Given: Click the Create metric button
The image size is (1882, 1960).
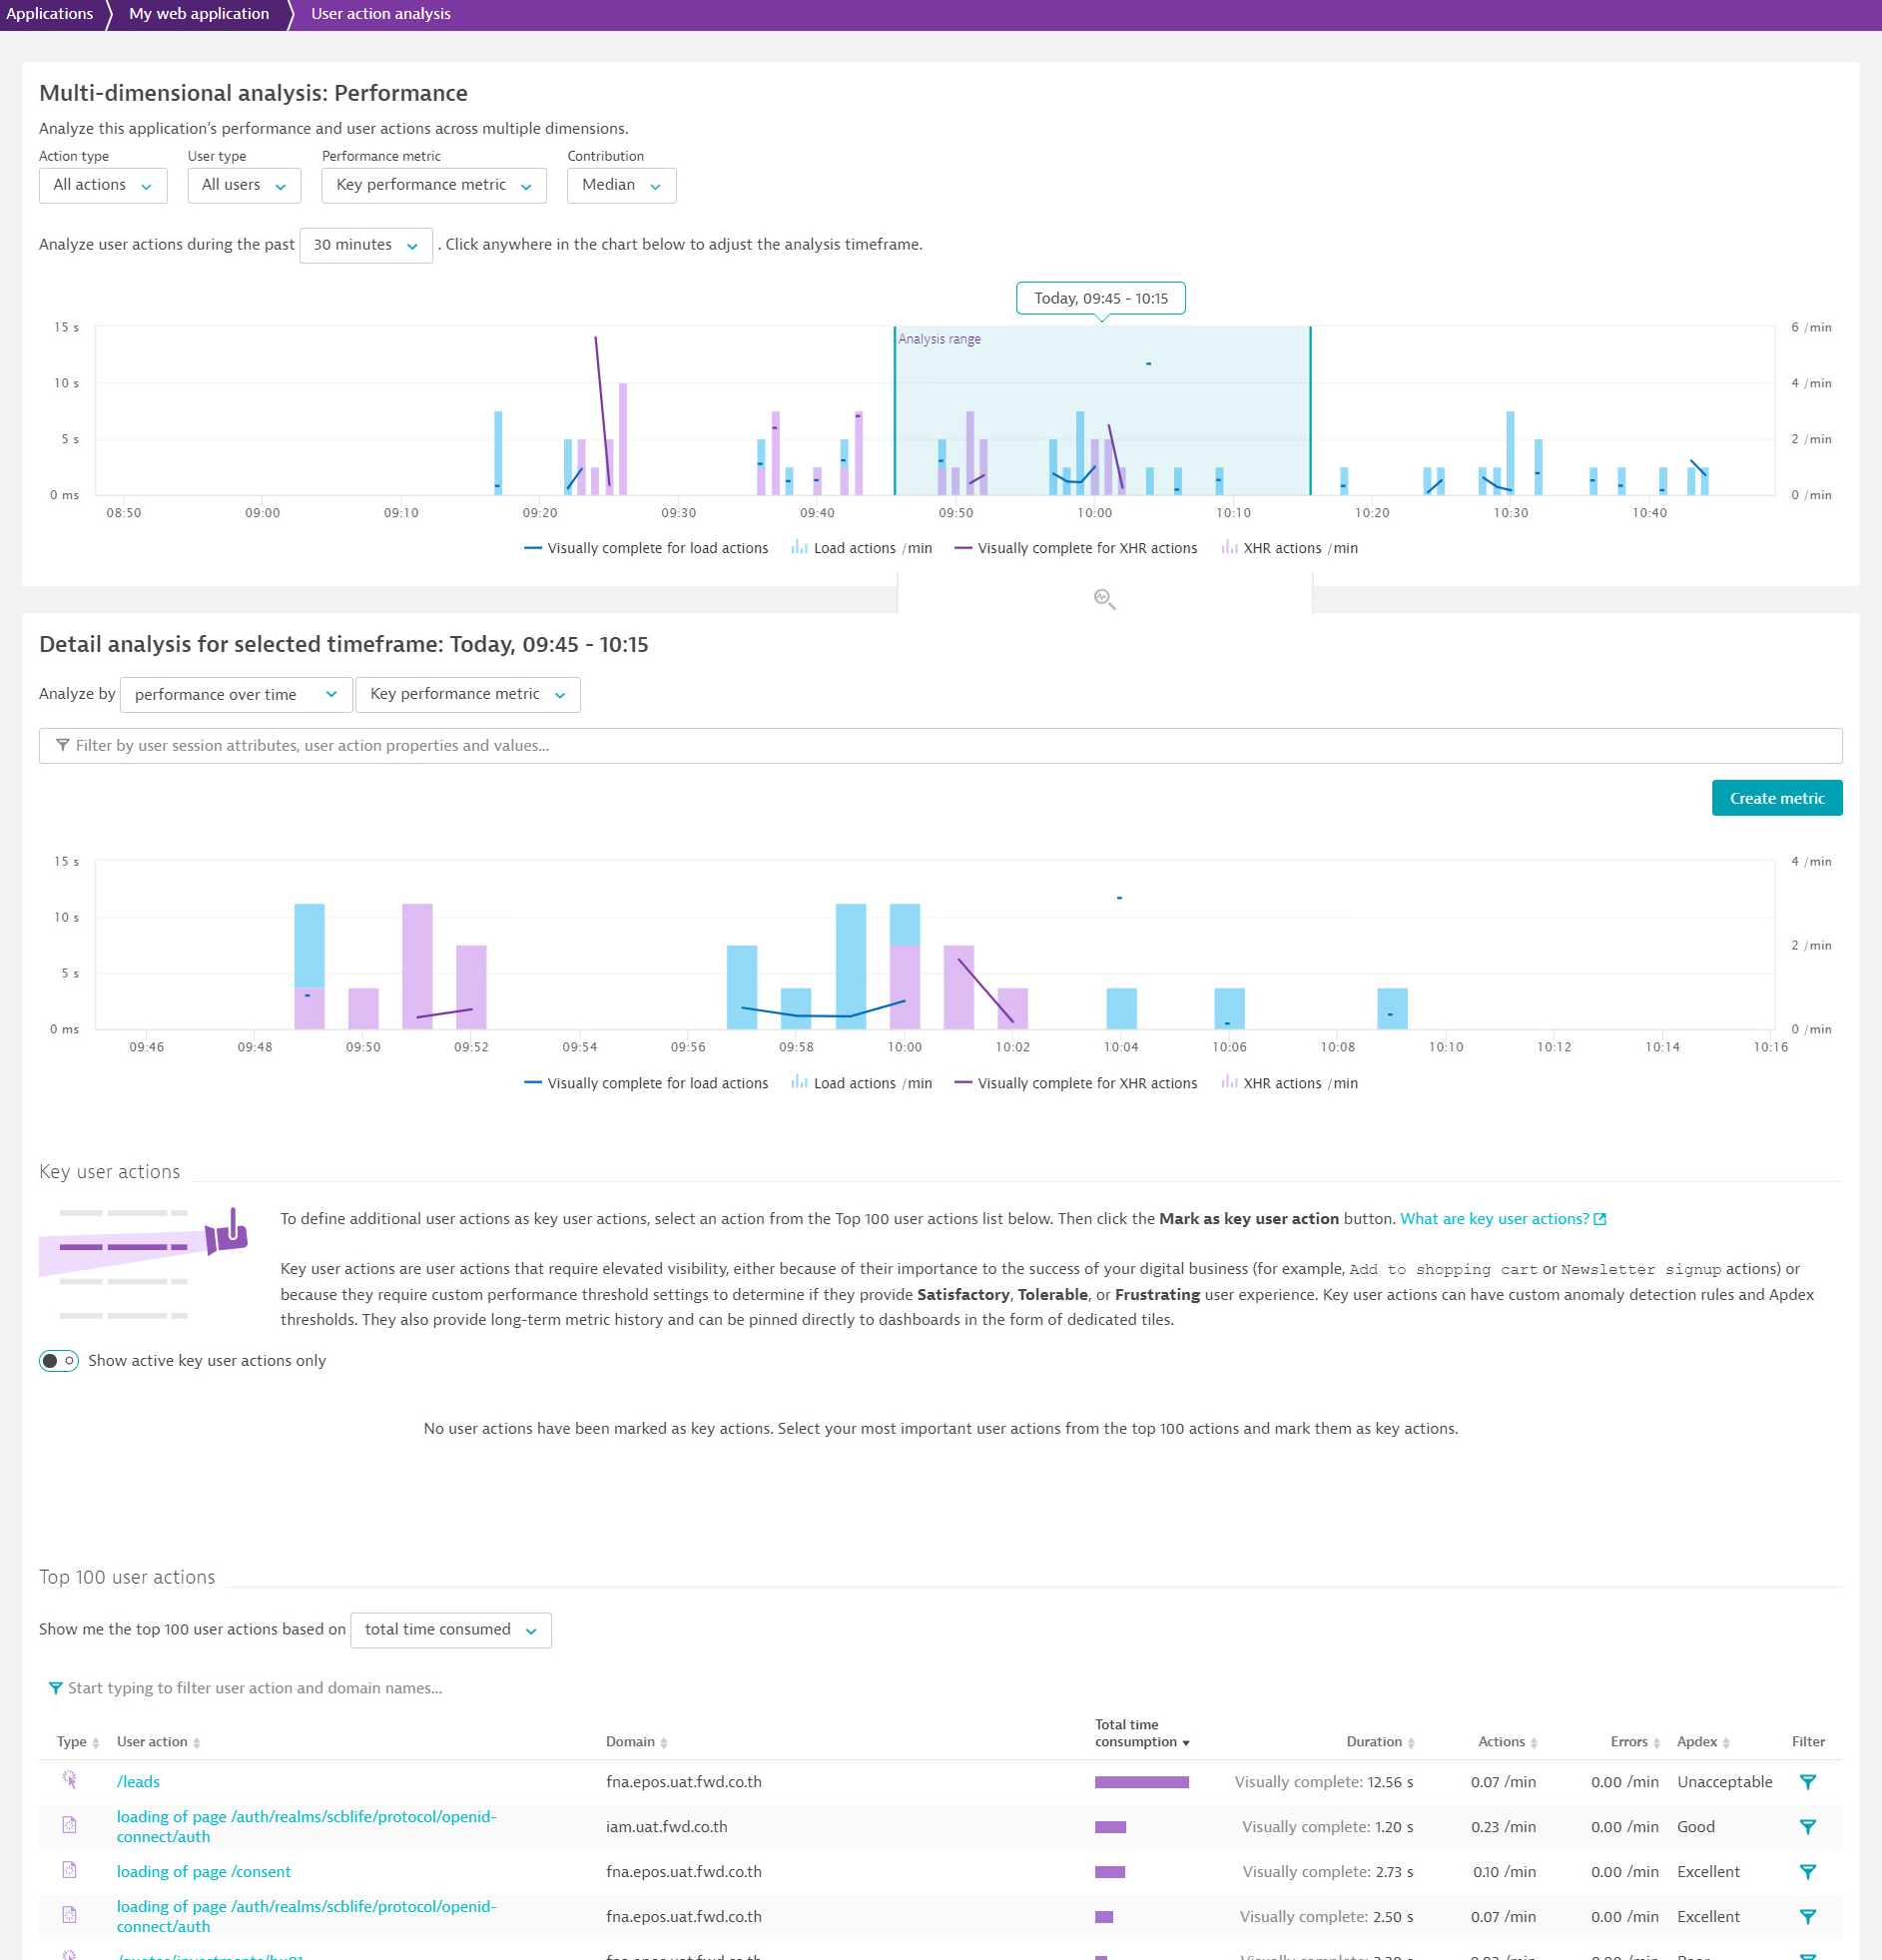Looking at the screenshot, I should (1776, 798).
